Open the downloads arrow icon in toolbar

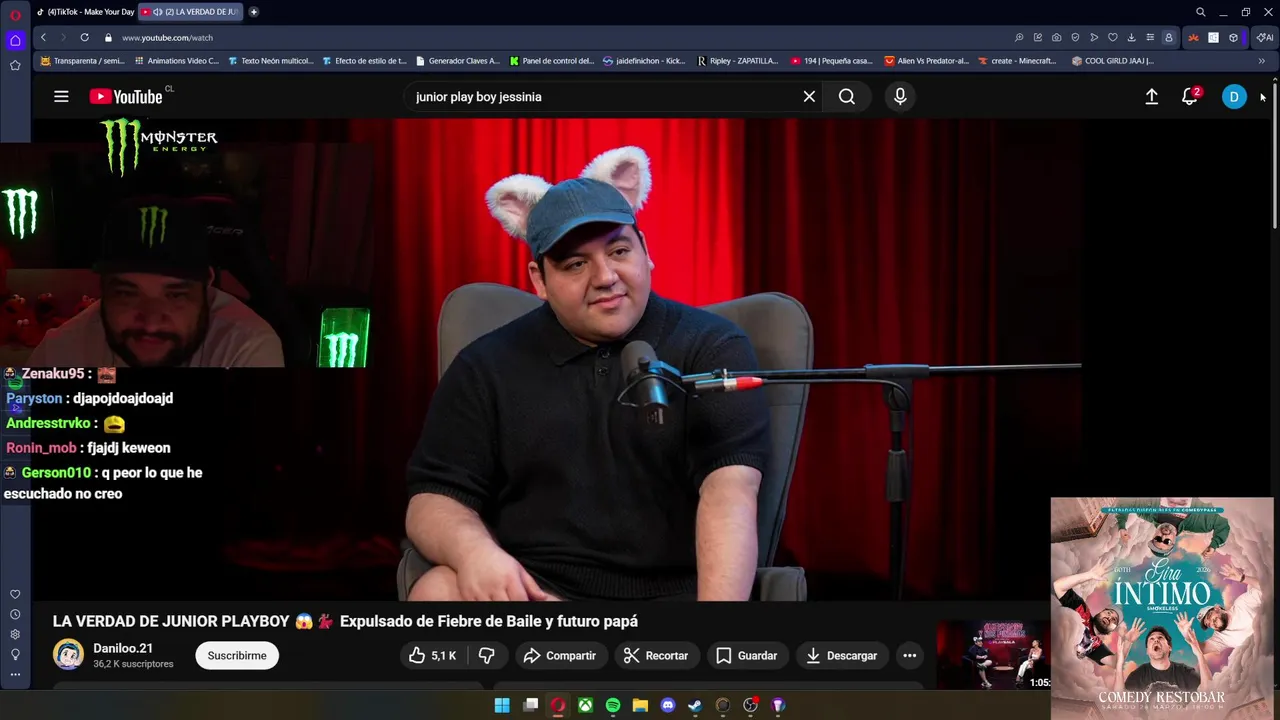click(x=1131, y=38)
